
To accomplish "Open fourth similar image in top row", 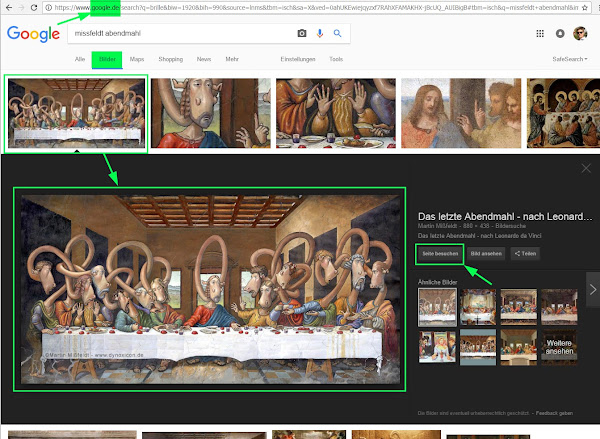I will [559, 307].
